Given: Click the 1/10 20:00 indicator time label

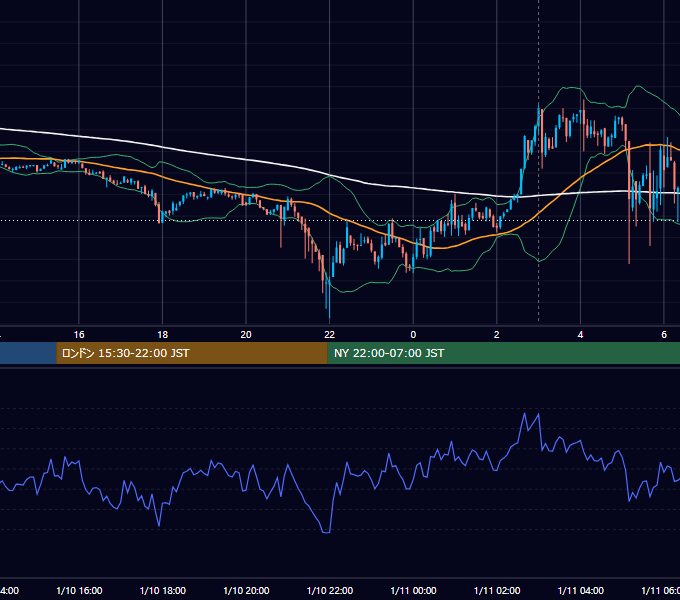Looking at the screenshot, I should (x=246, y=590).
